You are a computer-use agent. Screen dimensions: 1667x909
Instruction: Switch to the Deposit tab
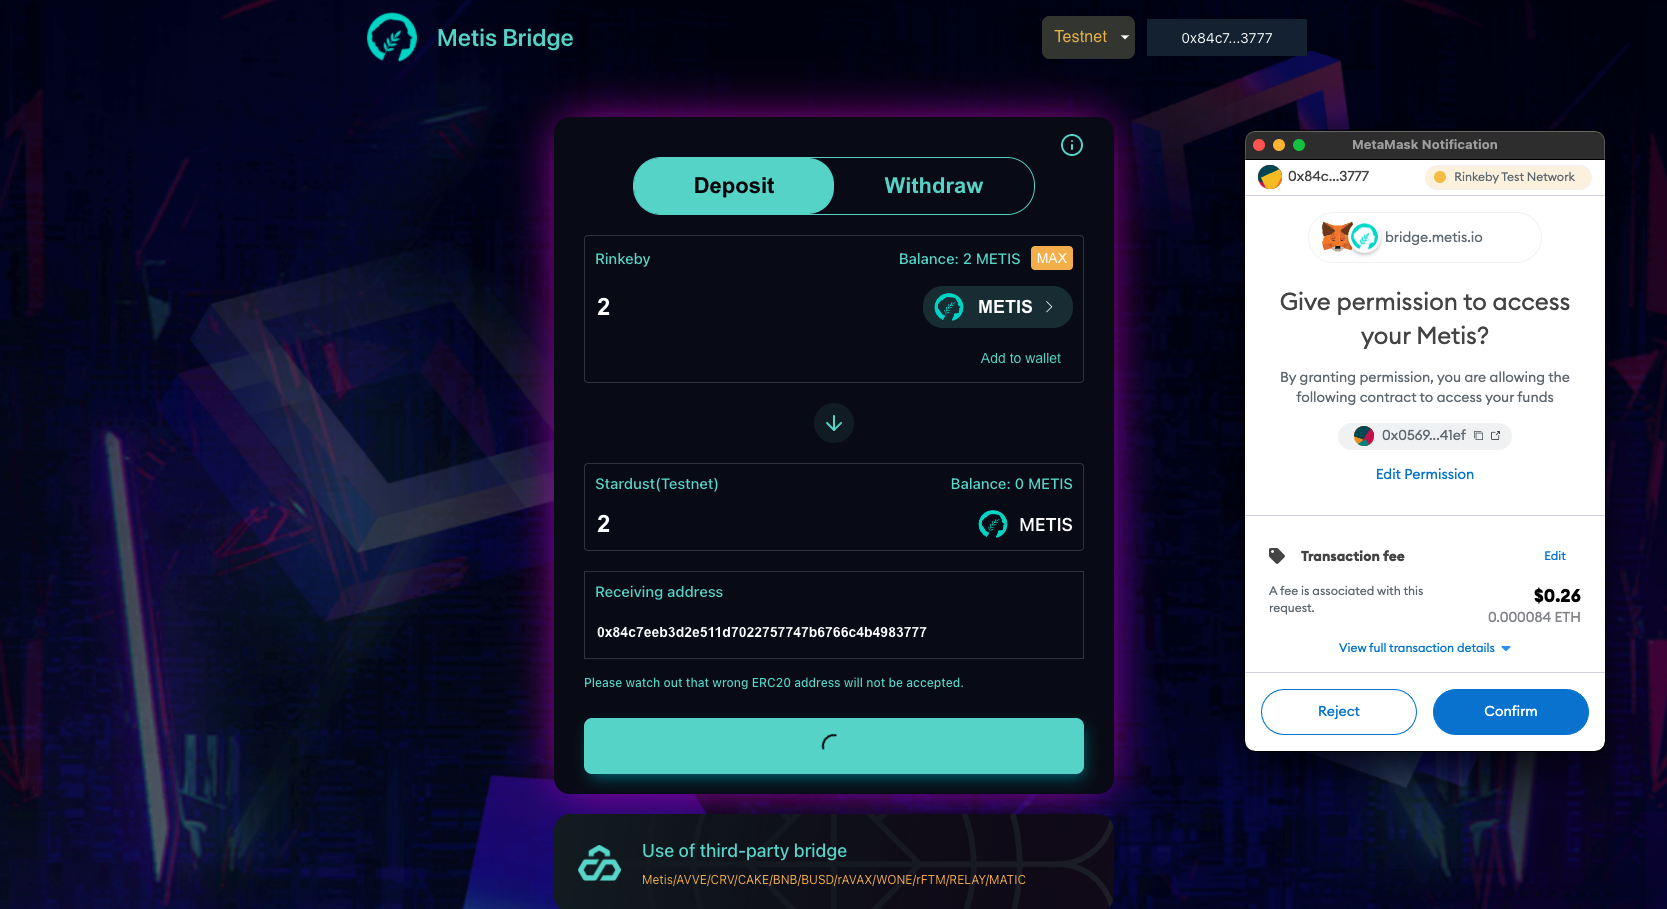[x=734, y=186]
